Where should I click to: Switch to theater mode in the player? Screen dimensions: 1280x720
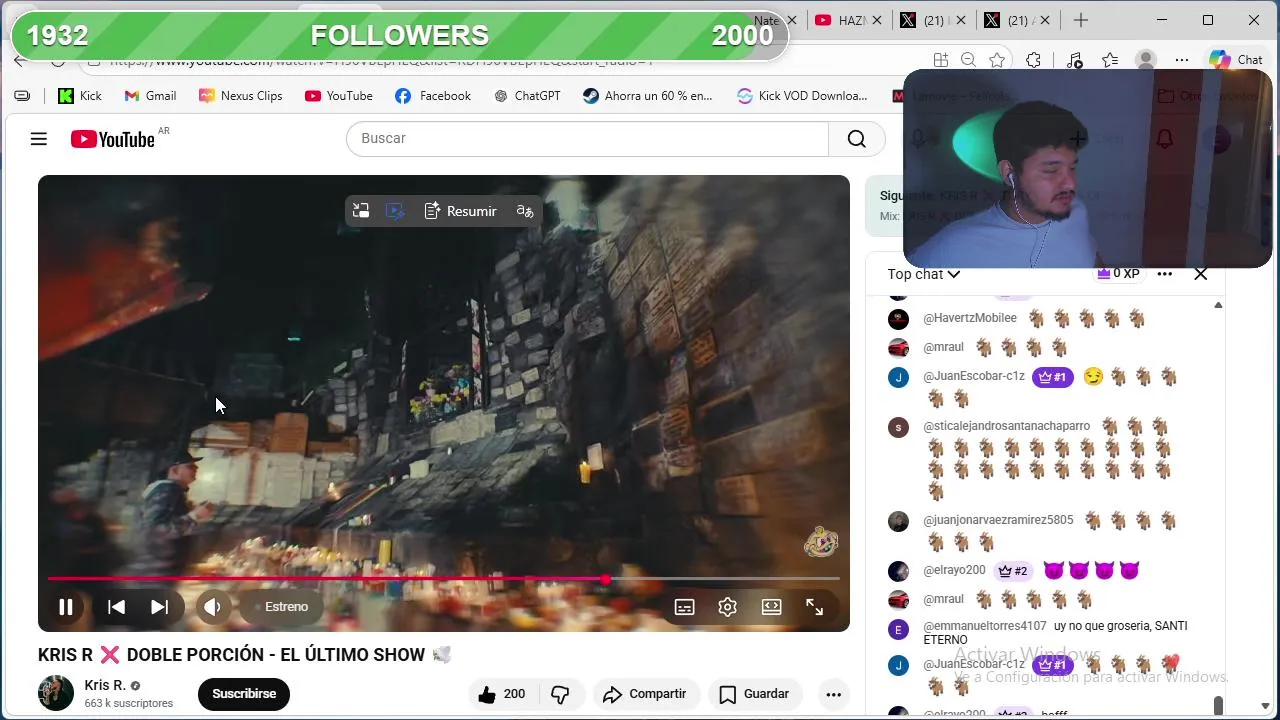pyautogui.click(x=771, y=607)
